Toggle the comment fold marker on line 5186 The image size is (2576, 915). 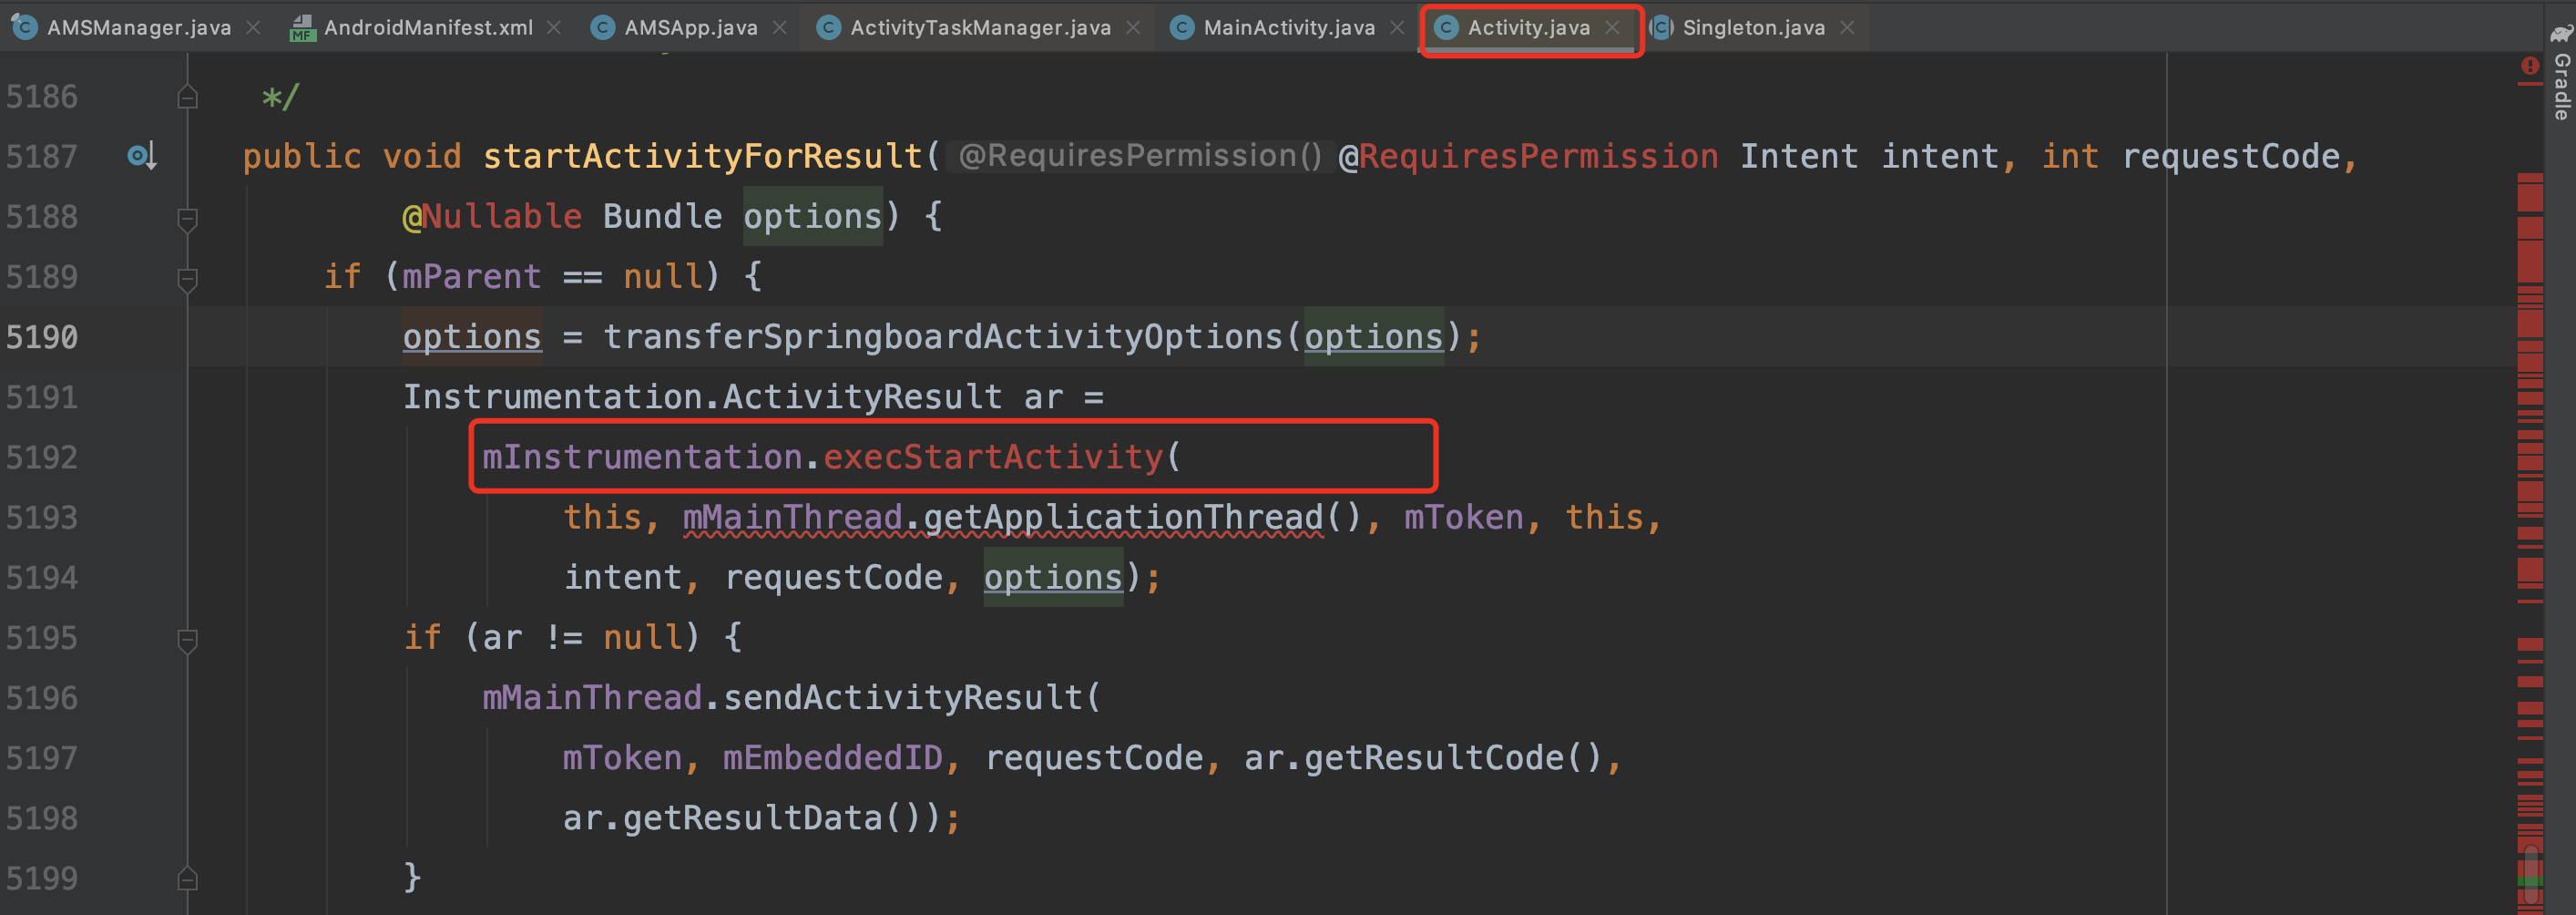coord(187,97)
